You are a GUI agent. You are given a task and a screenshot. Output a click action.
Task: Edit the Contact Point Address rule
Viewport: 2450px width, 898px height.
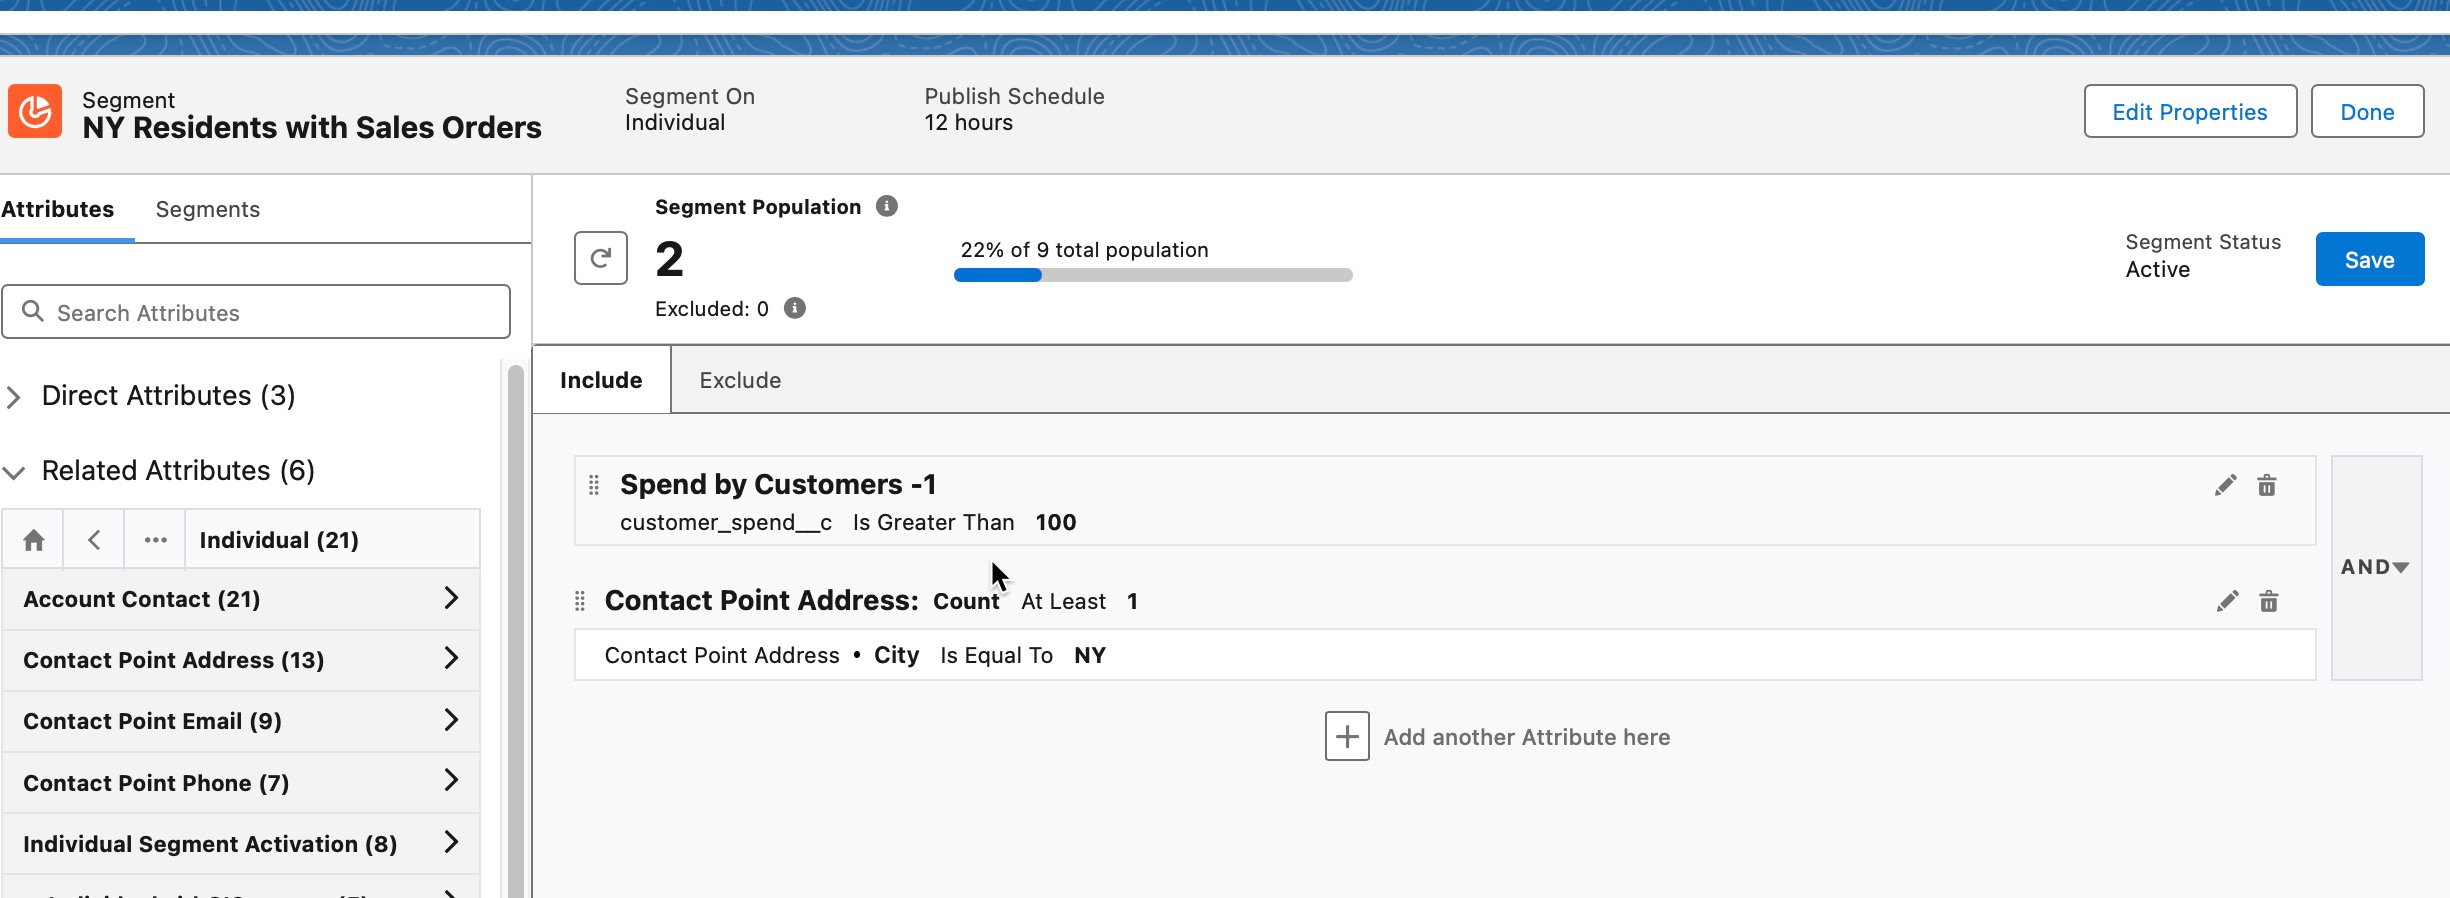(x=2227, y=601)
